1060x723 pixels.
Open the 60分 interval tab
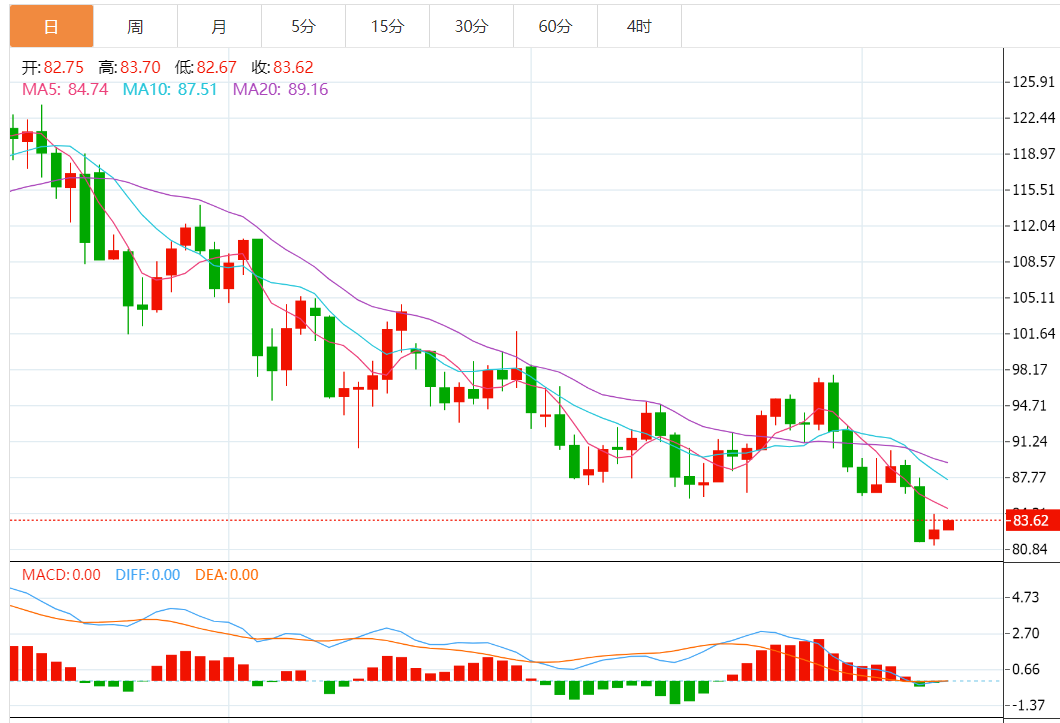click(555, 26)
